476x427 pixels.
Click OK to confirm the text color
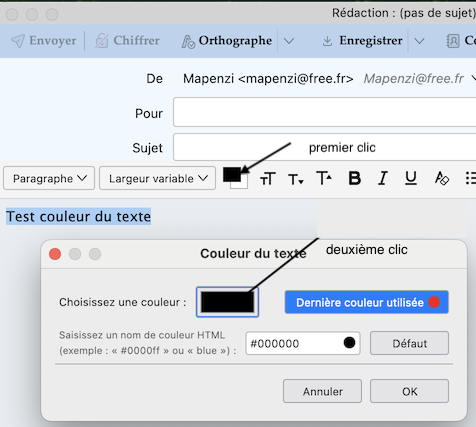(409, 391)
